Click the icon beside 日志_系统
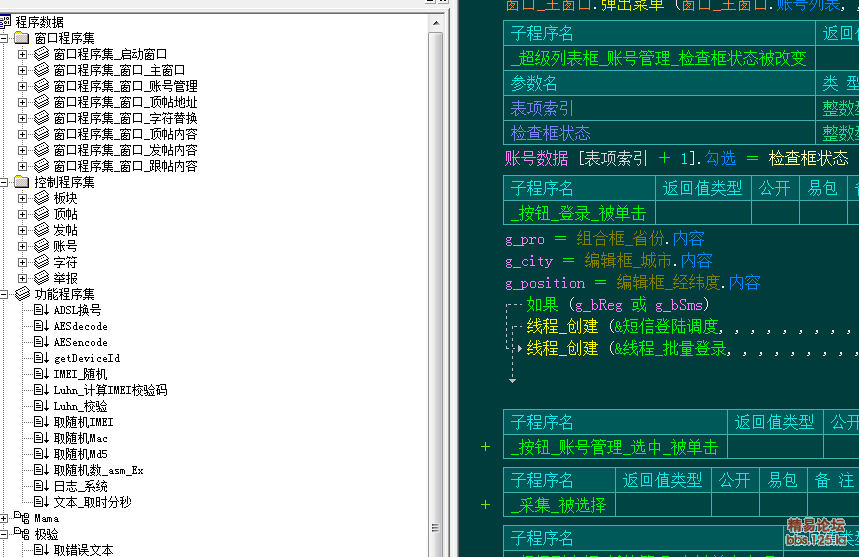Viewport: 859px width, 557px height. [41, 486]
